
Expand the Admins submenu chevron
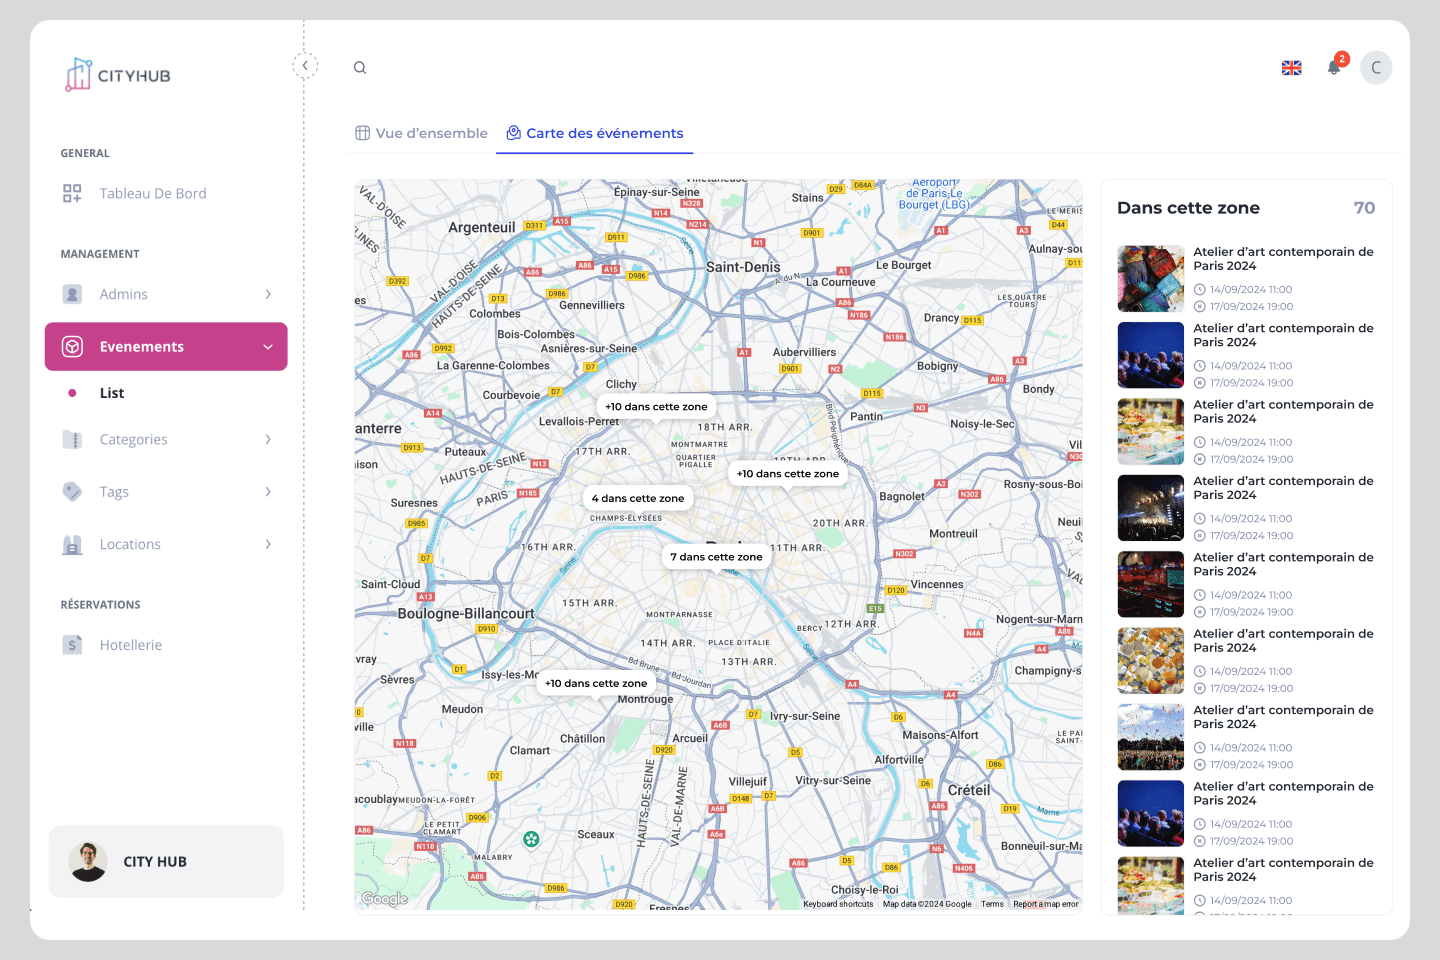268,294
